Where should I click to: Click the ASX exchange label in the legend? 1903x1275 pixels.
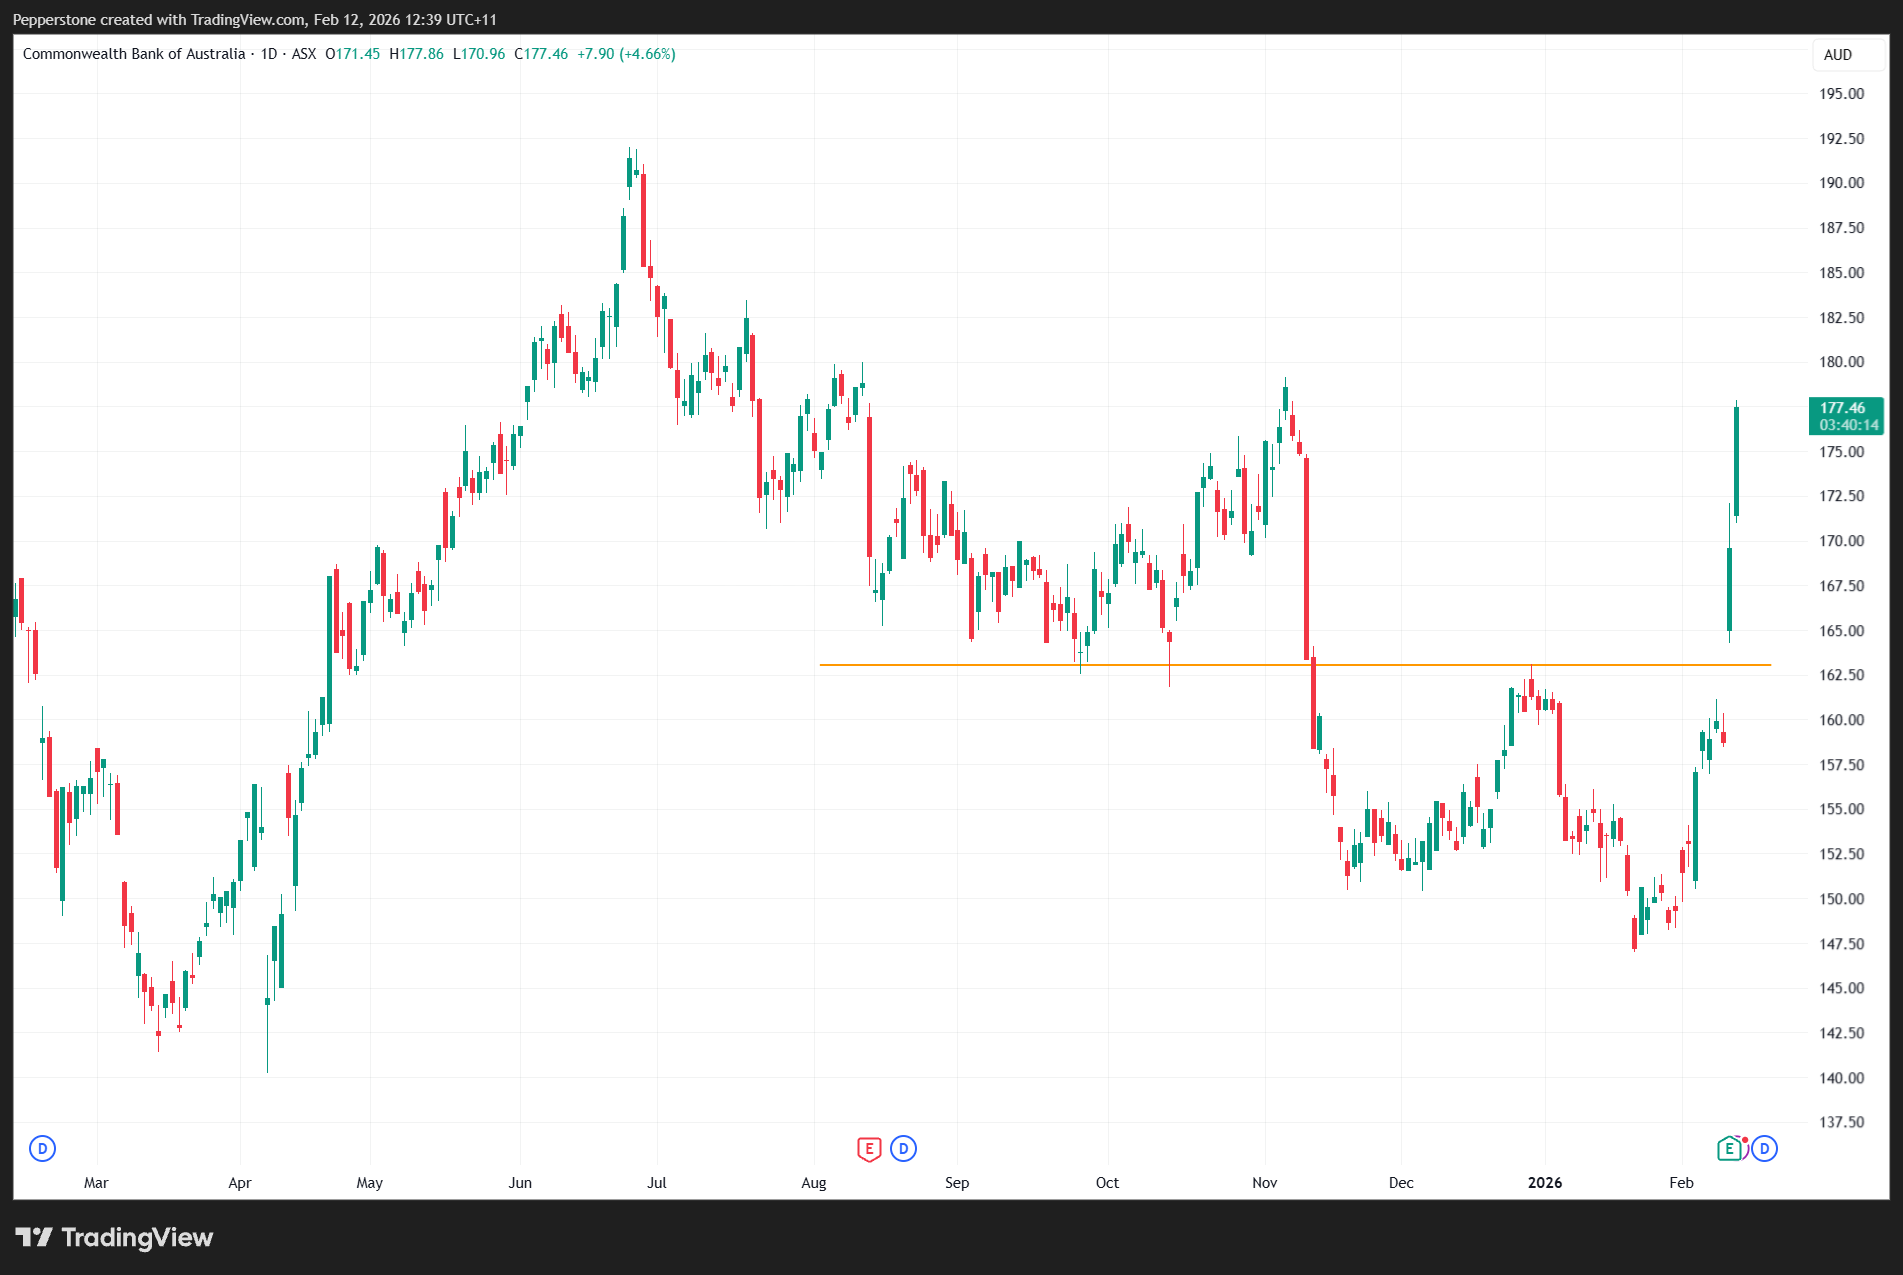304,54
